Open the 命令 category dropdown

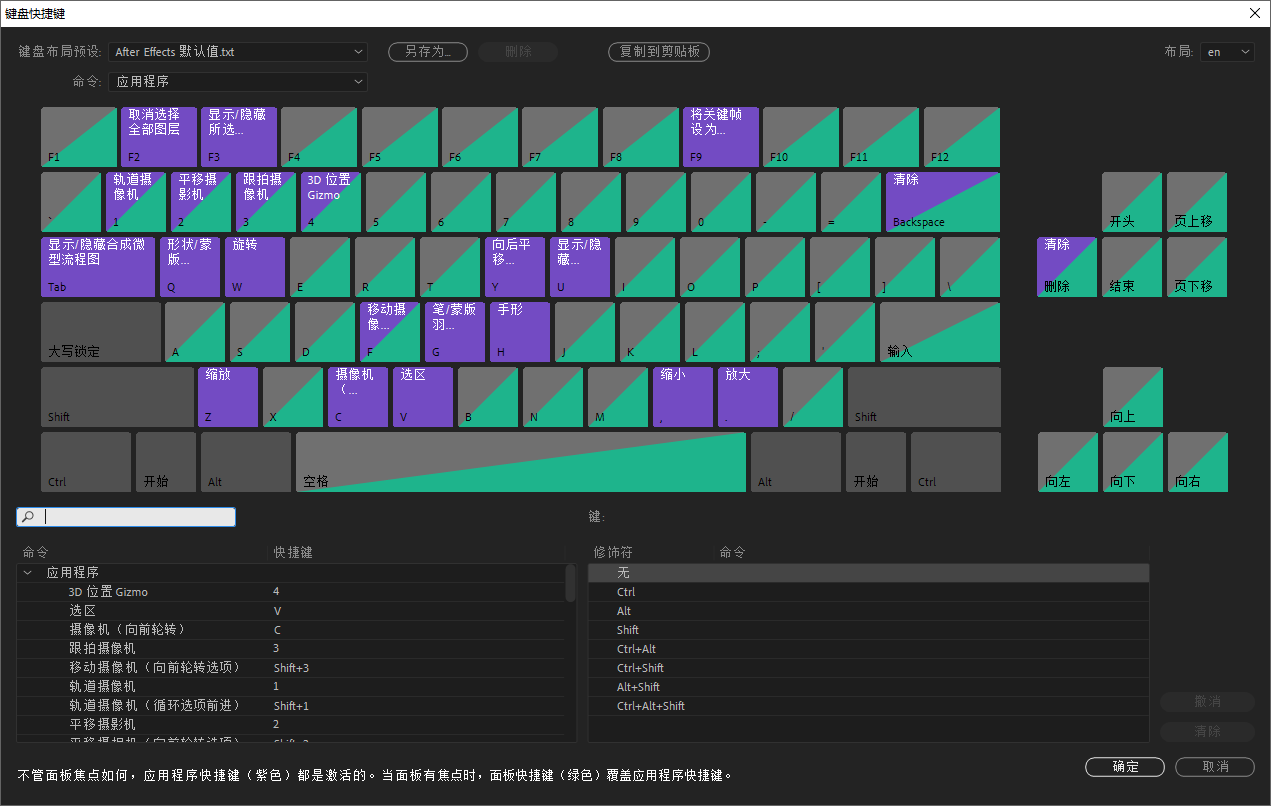click(237, 82)
